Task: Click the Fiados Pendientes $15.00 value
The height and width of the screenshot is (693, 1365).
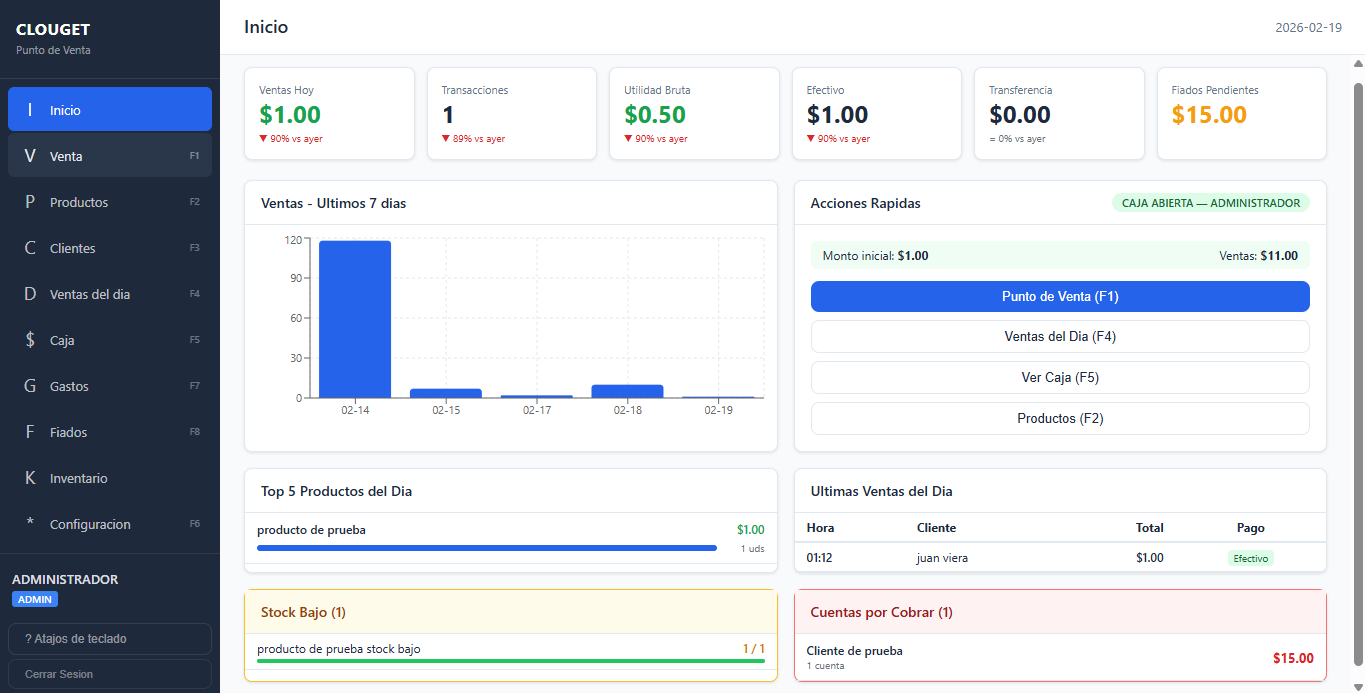Action: pyautogui.click(x=1209, y=115)
